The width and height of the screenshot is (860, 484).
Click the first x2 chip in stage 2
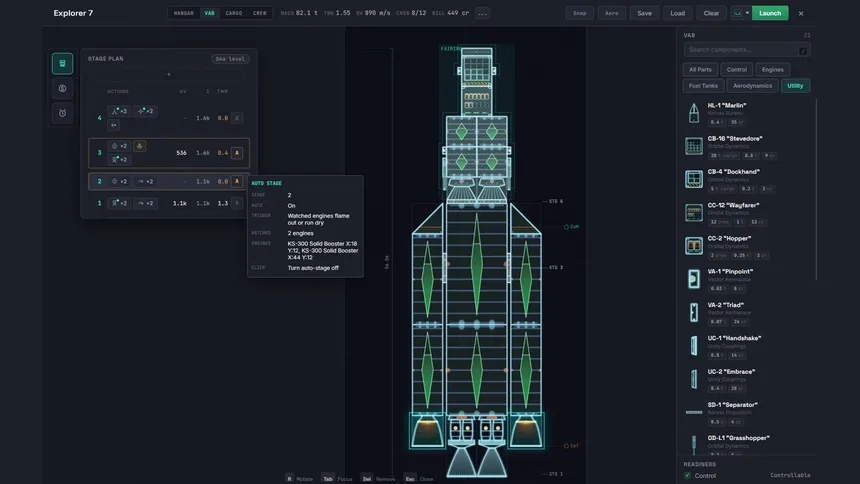pos(119,181)
